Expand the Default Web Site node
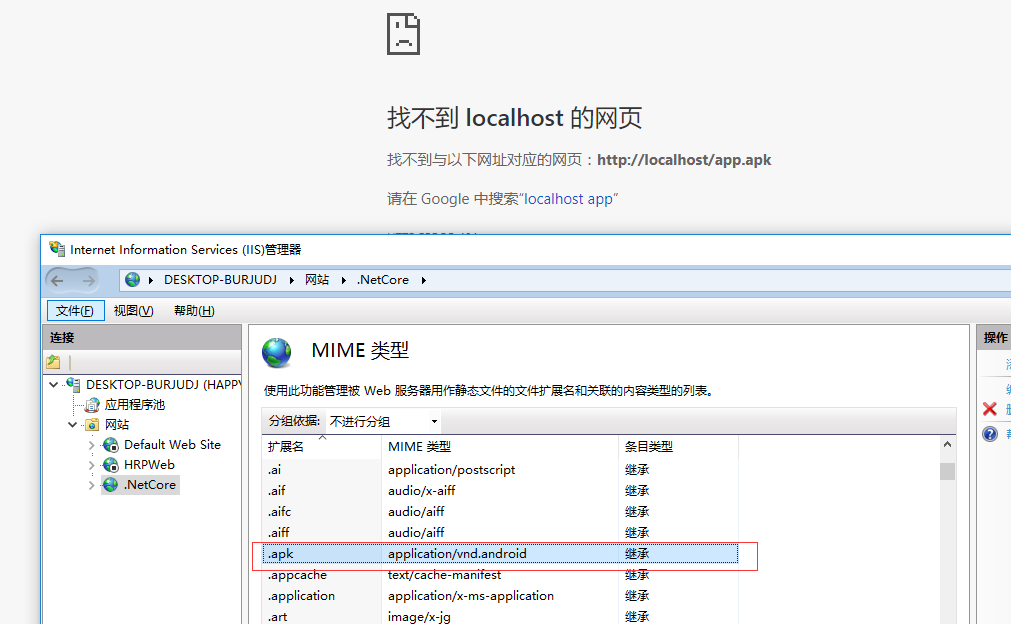Viewport: 1011px width, 624px height. pyautogui.click(x=92, y=445)
